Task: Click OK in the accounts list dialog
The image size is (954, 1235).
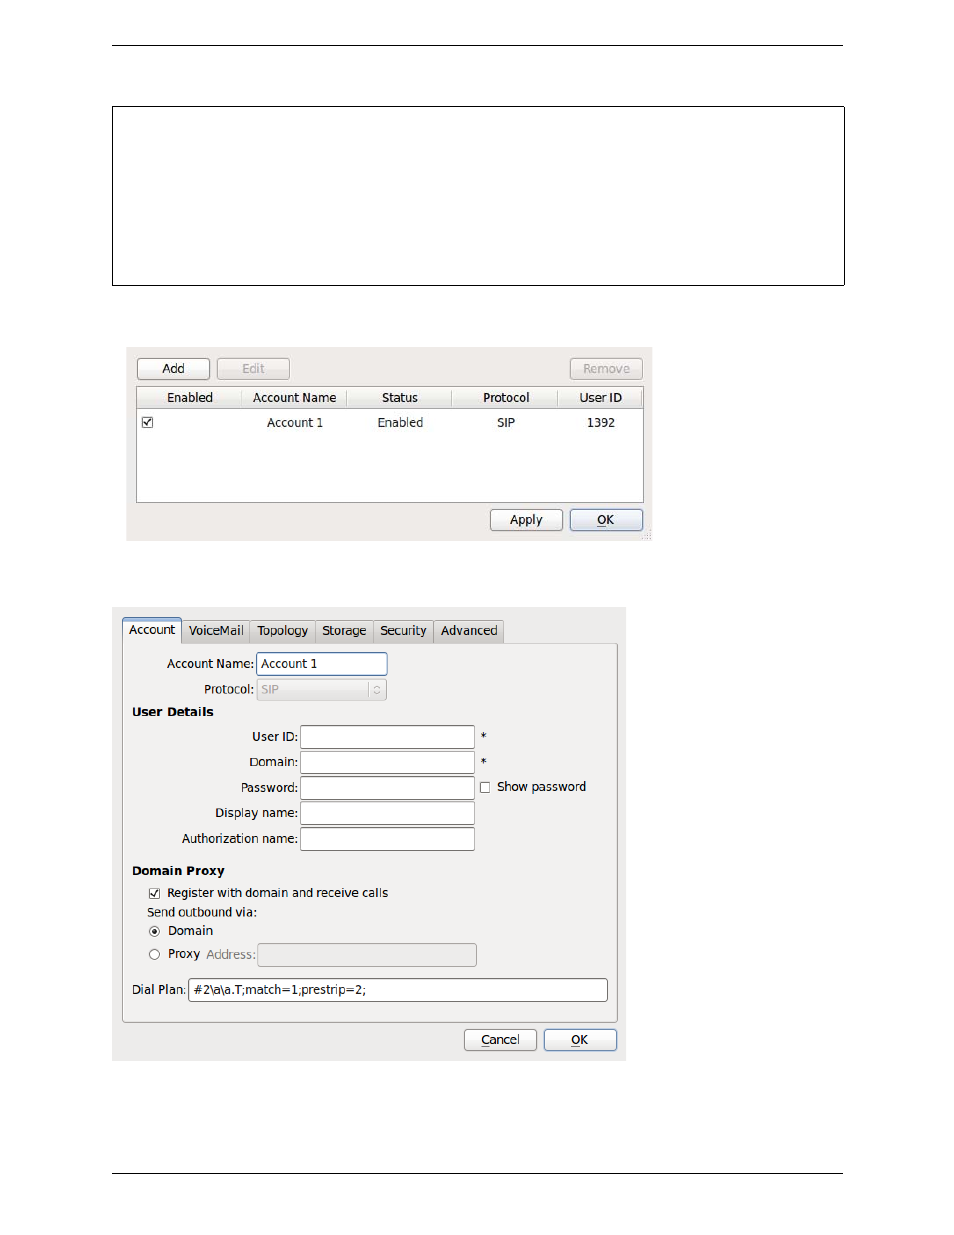Action: click(606, 520)
